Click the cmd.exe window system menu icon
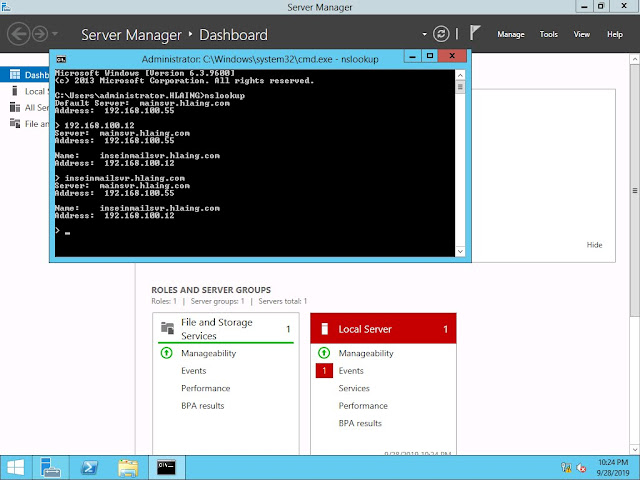This screenshot has height=480, width=640. [61, 60]
